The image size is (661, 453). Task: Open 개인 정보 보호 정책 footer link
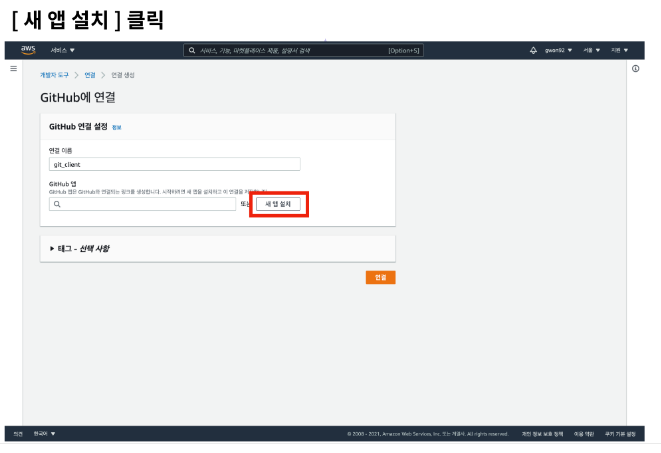pyautogui.click(x=542, y=434)
